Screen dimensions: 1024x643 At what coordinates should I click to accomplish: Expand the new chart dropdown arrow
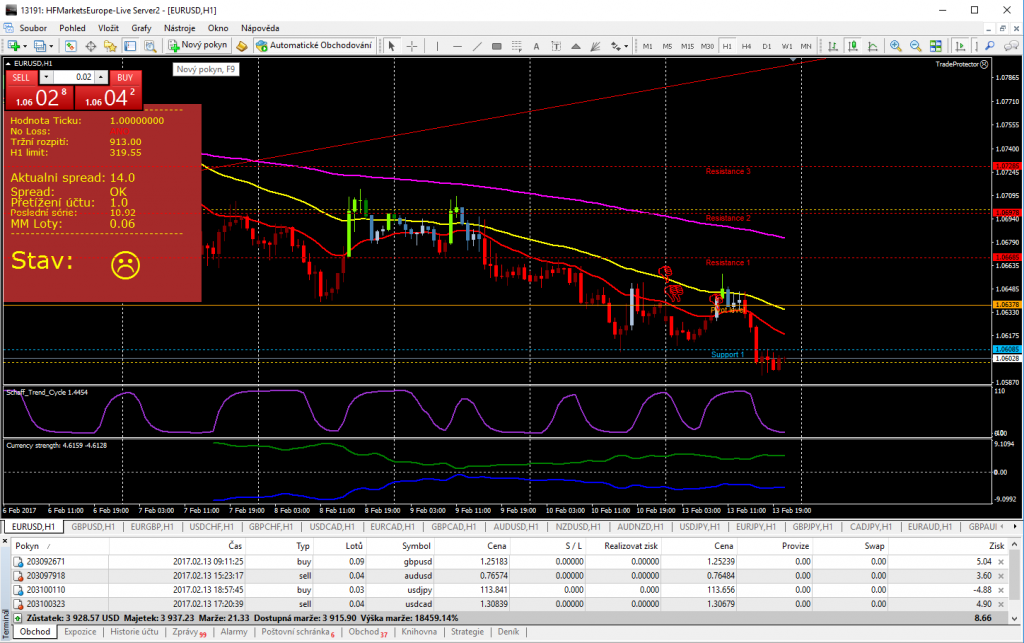tap(25, 46)
